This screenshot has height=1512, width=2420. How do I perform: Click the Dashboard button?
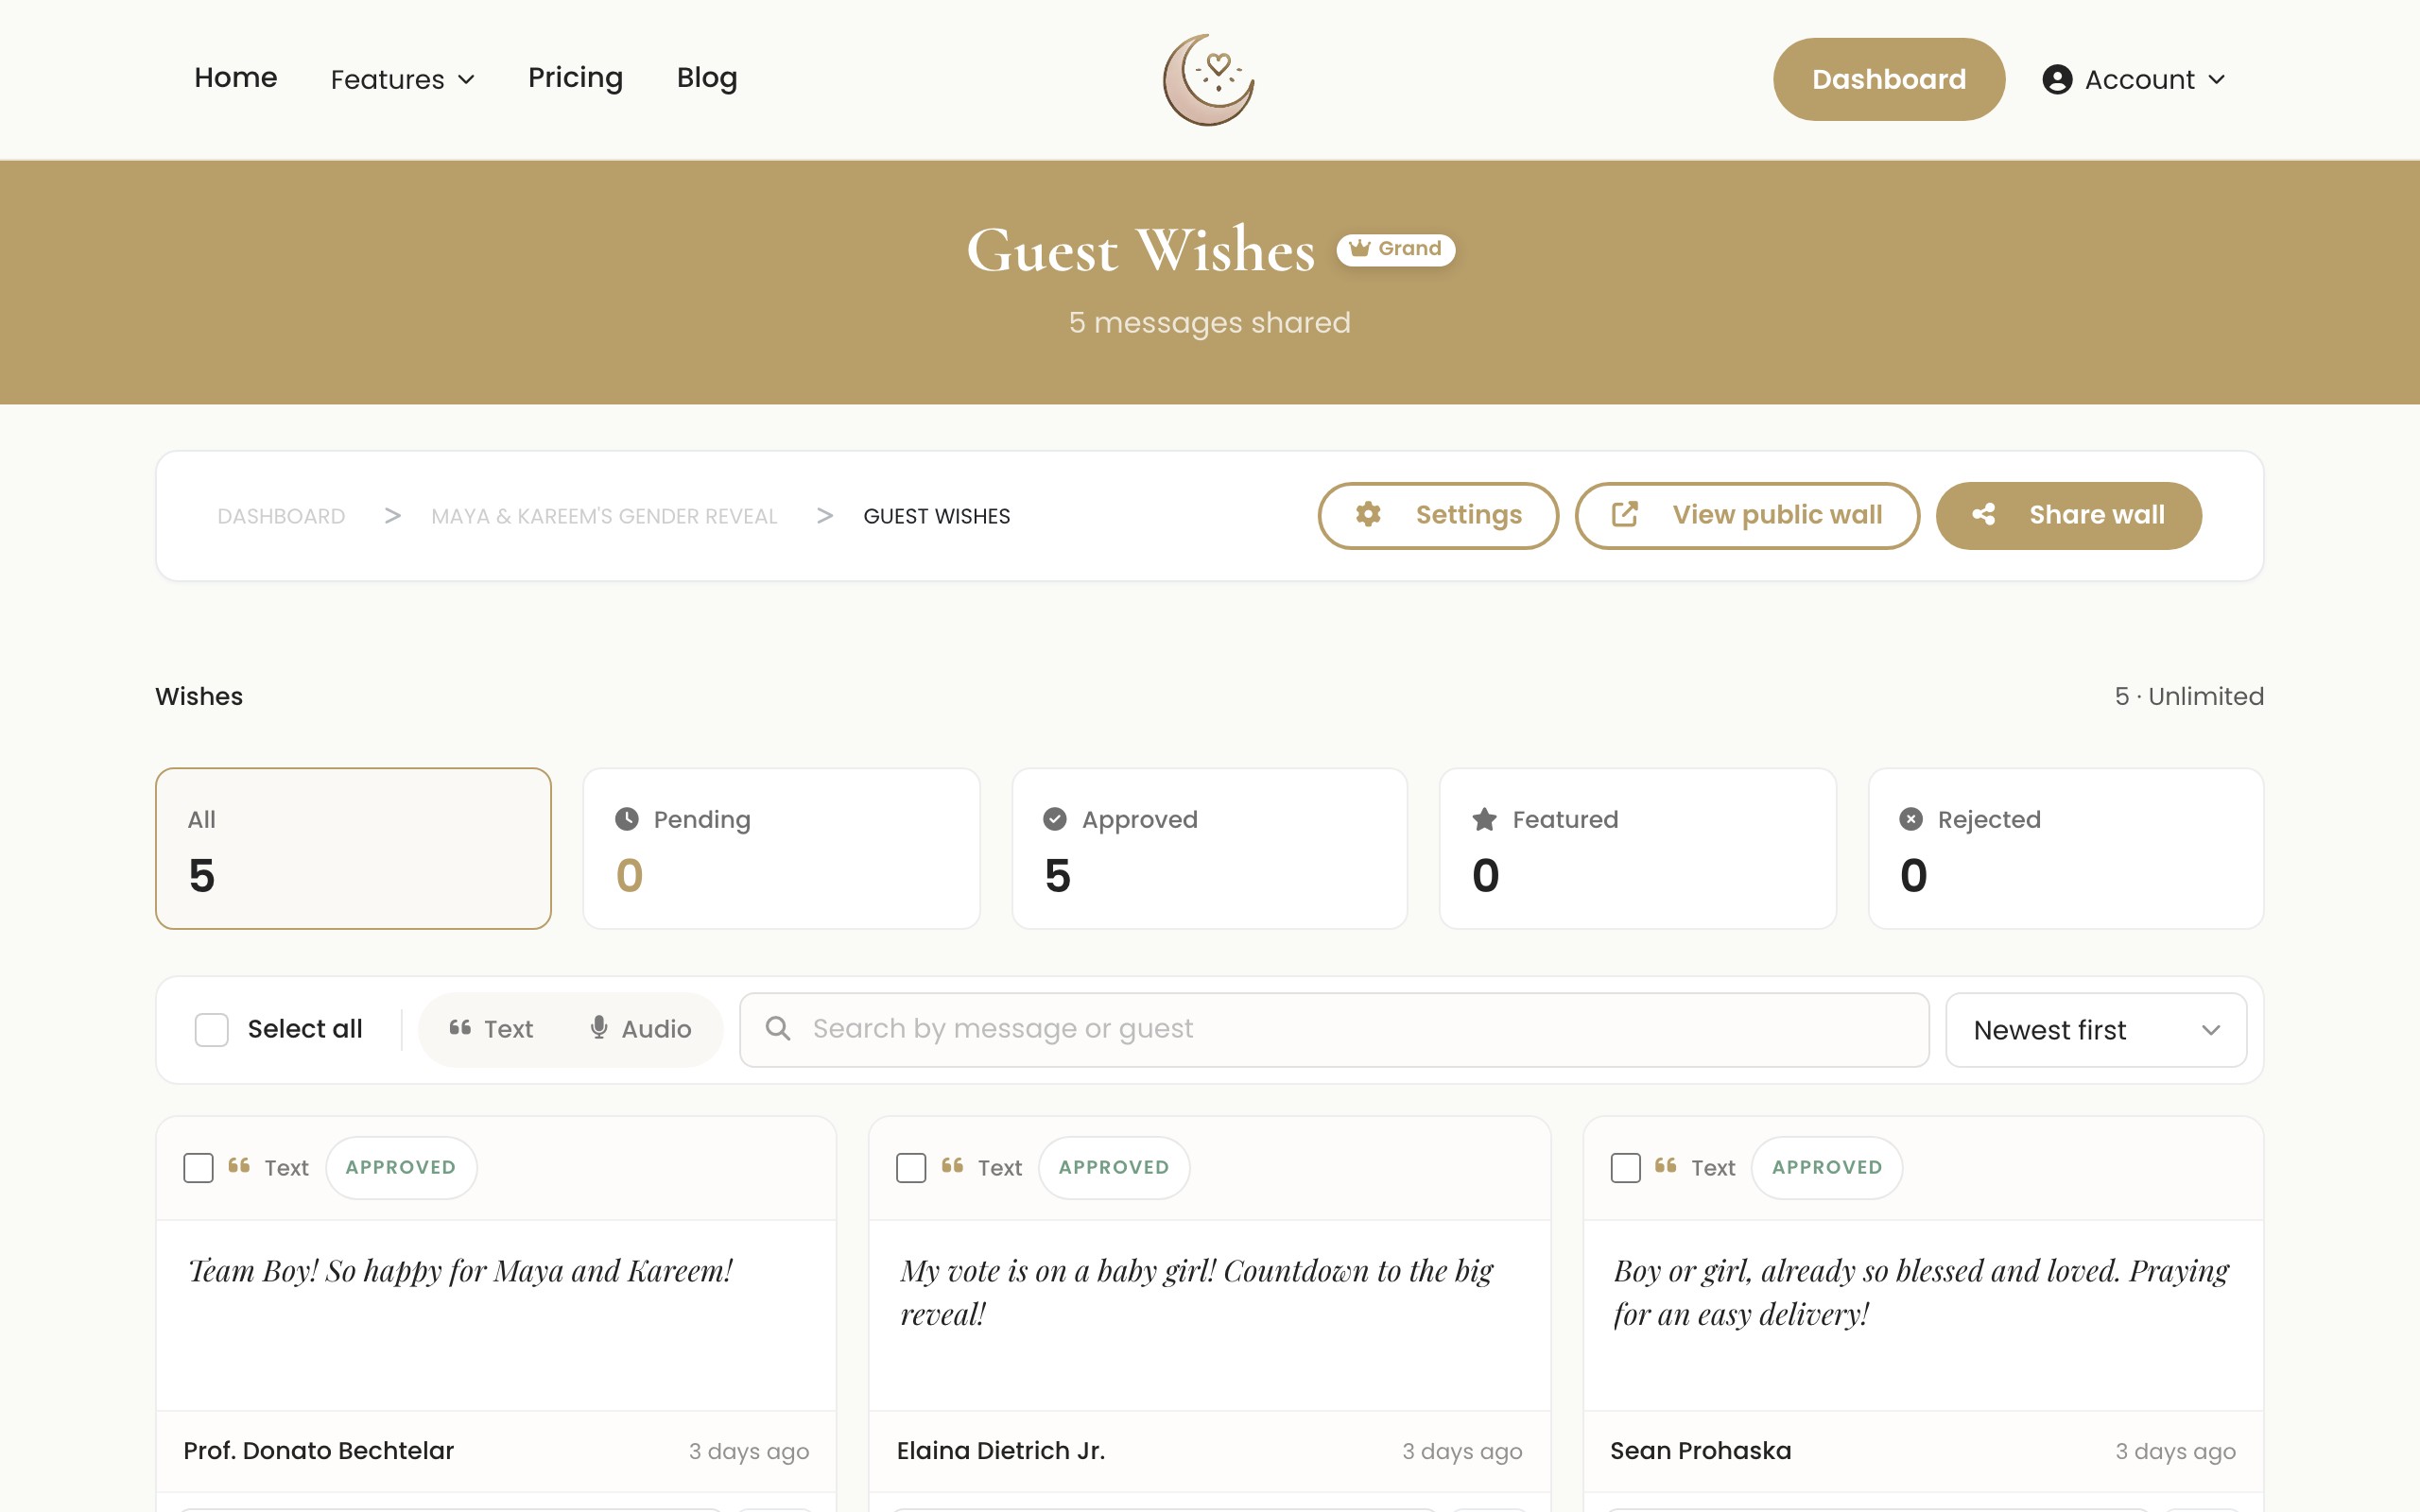coord(1889,79)
